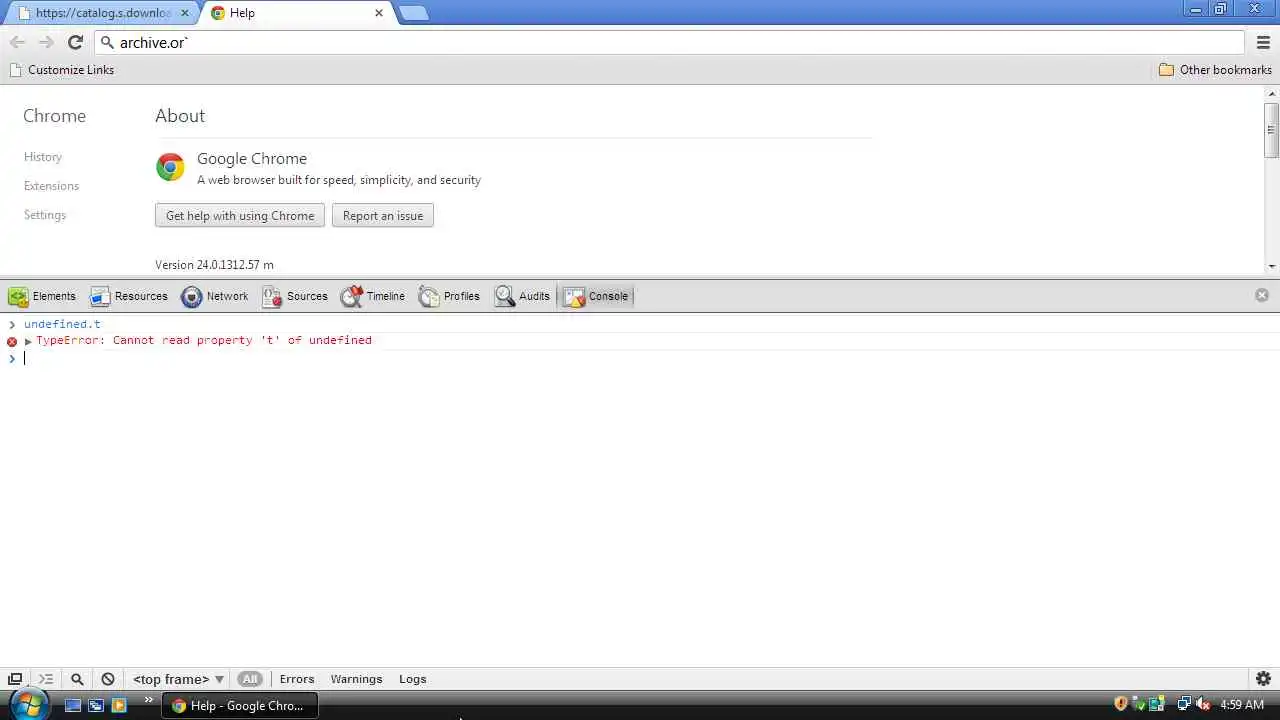Click the security shield tray icon
The width and height of the screenshot is (1280, 720).
1121,705
